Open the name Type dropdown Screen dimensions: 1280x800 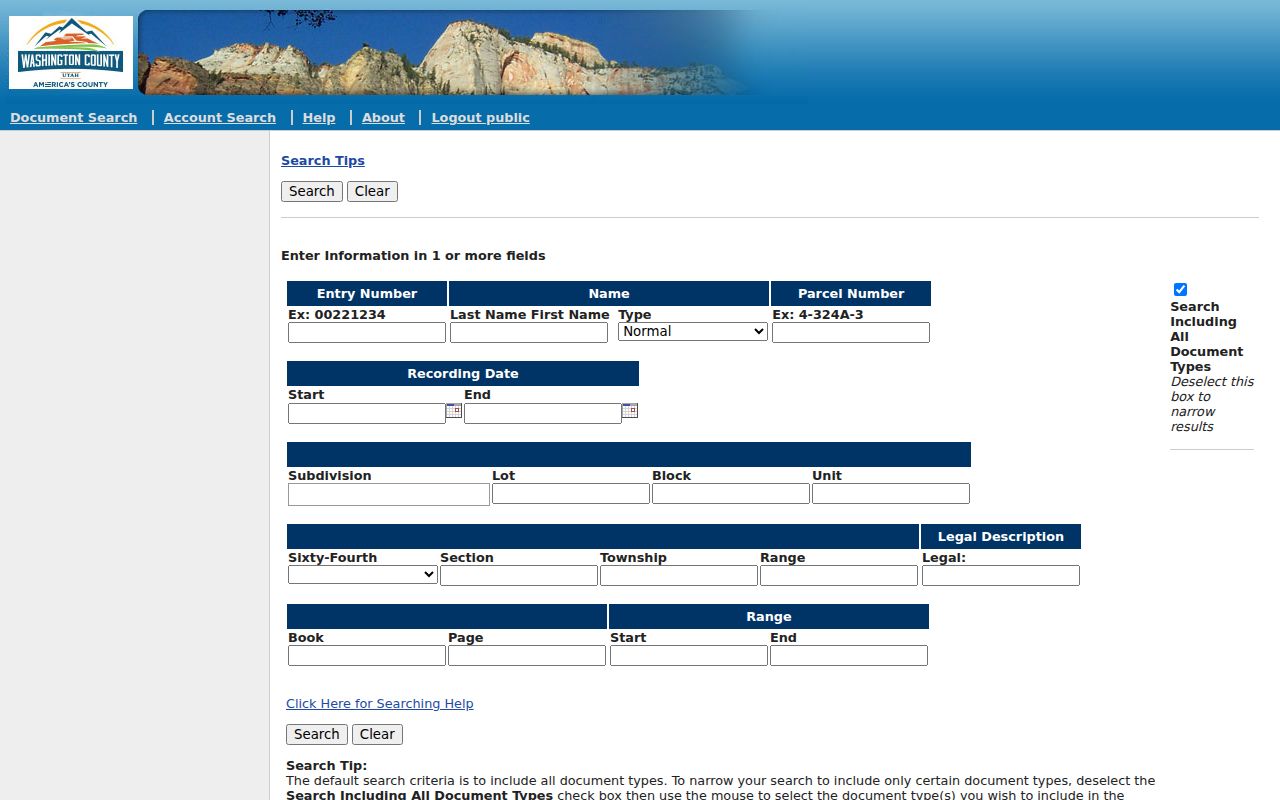pyautogui.click(x=693, y=331)
